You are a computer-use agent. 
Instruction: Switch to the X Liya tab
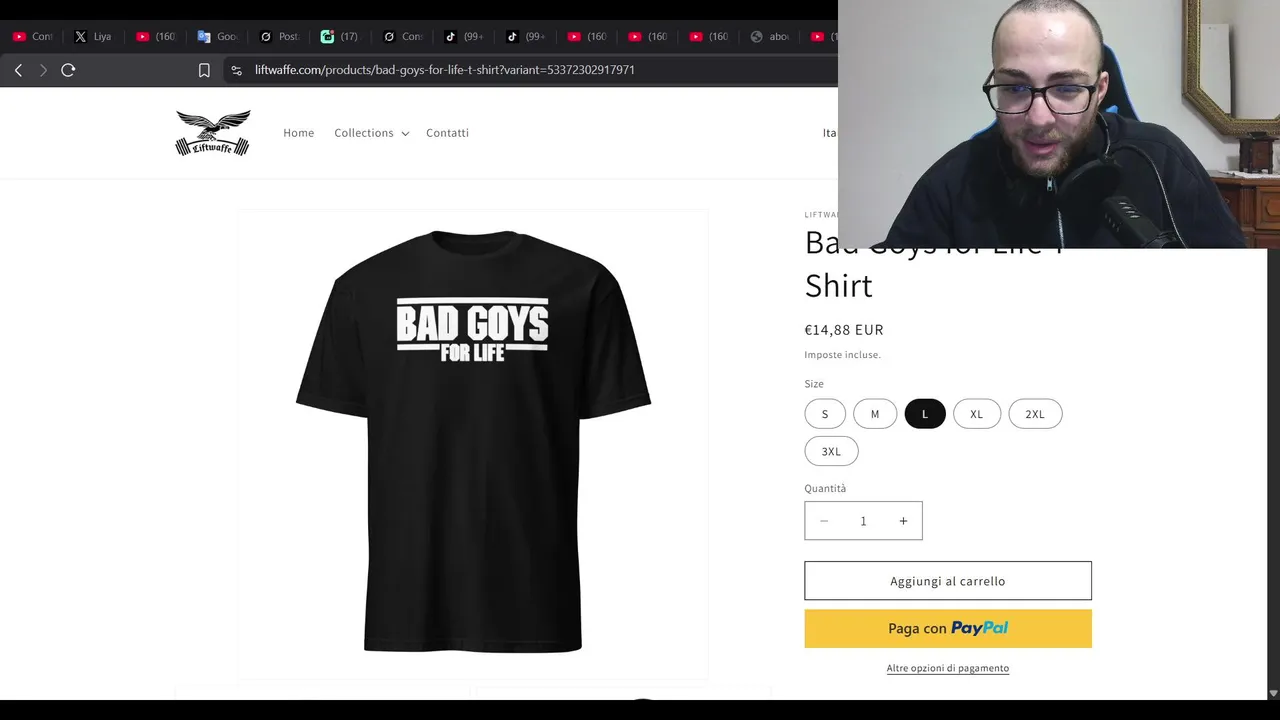pos(92,37)
